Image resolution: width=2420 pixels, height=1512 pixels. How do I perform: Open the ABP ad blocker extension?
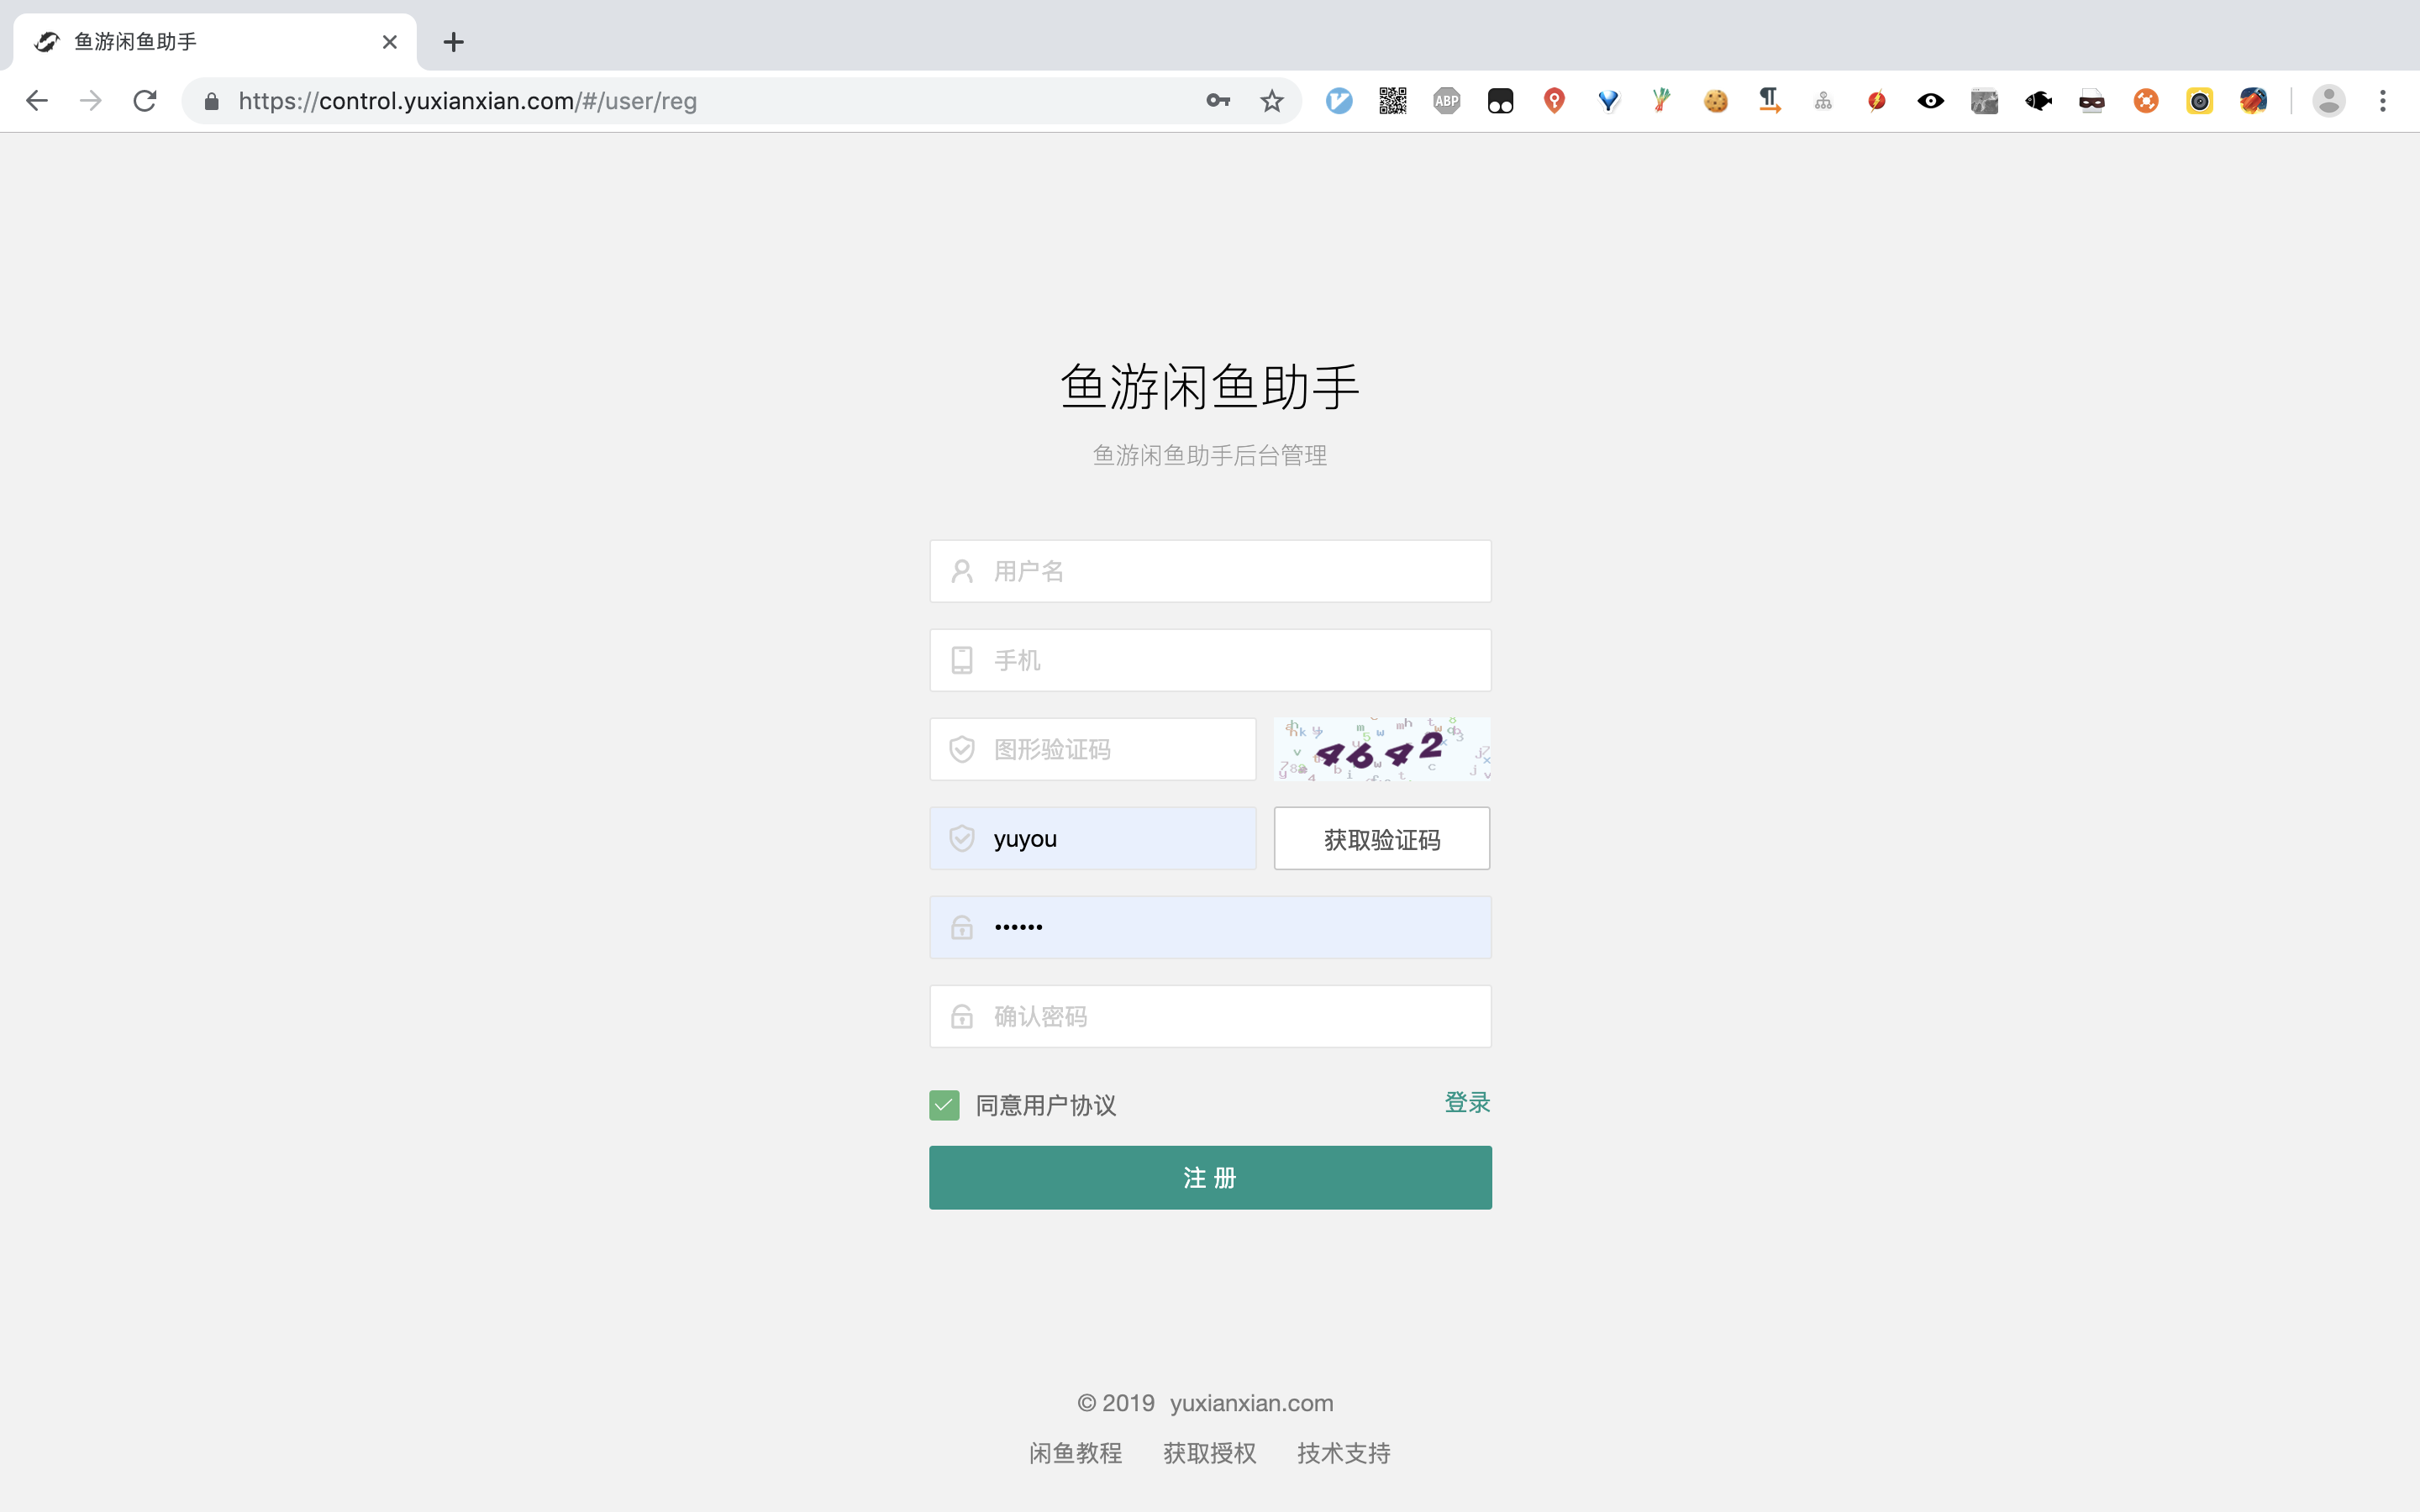1446,101
